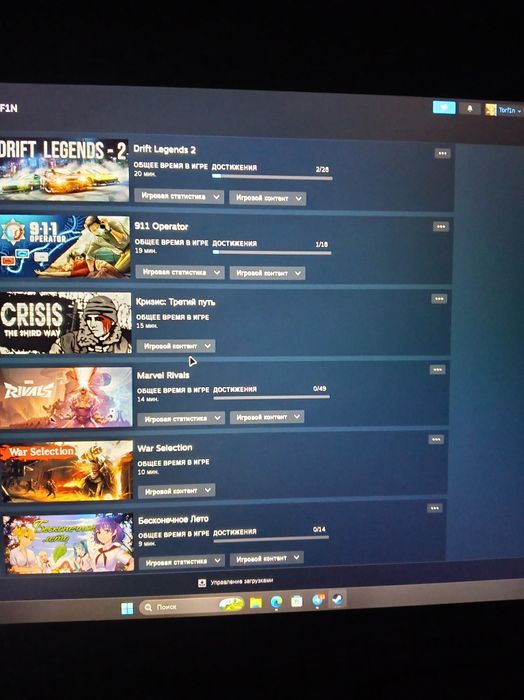Click the downloads icon beside Управление загрузками
This screenshot has height=700, width=524.
(202, 583)
